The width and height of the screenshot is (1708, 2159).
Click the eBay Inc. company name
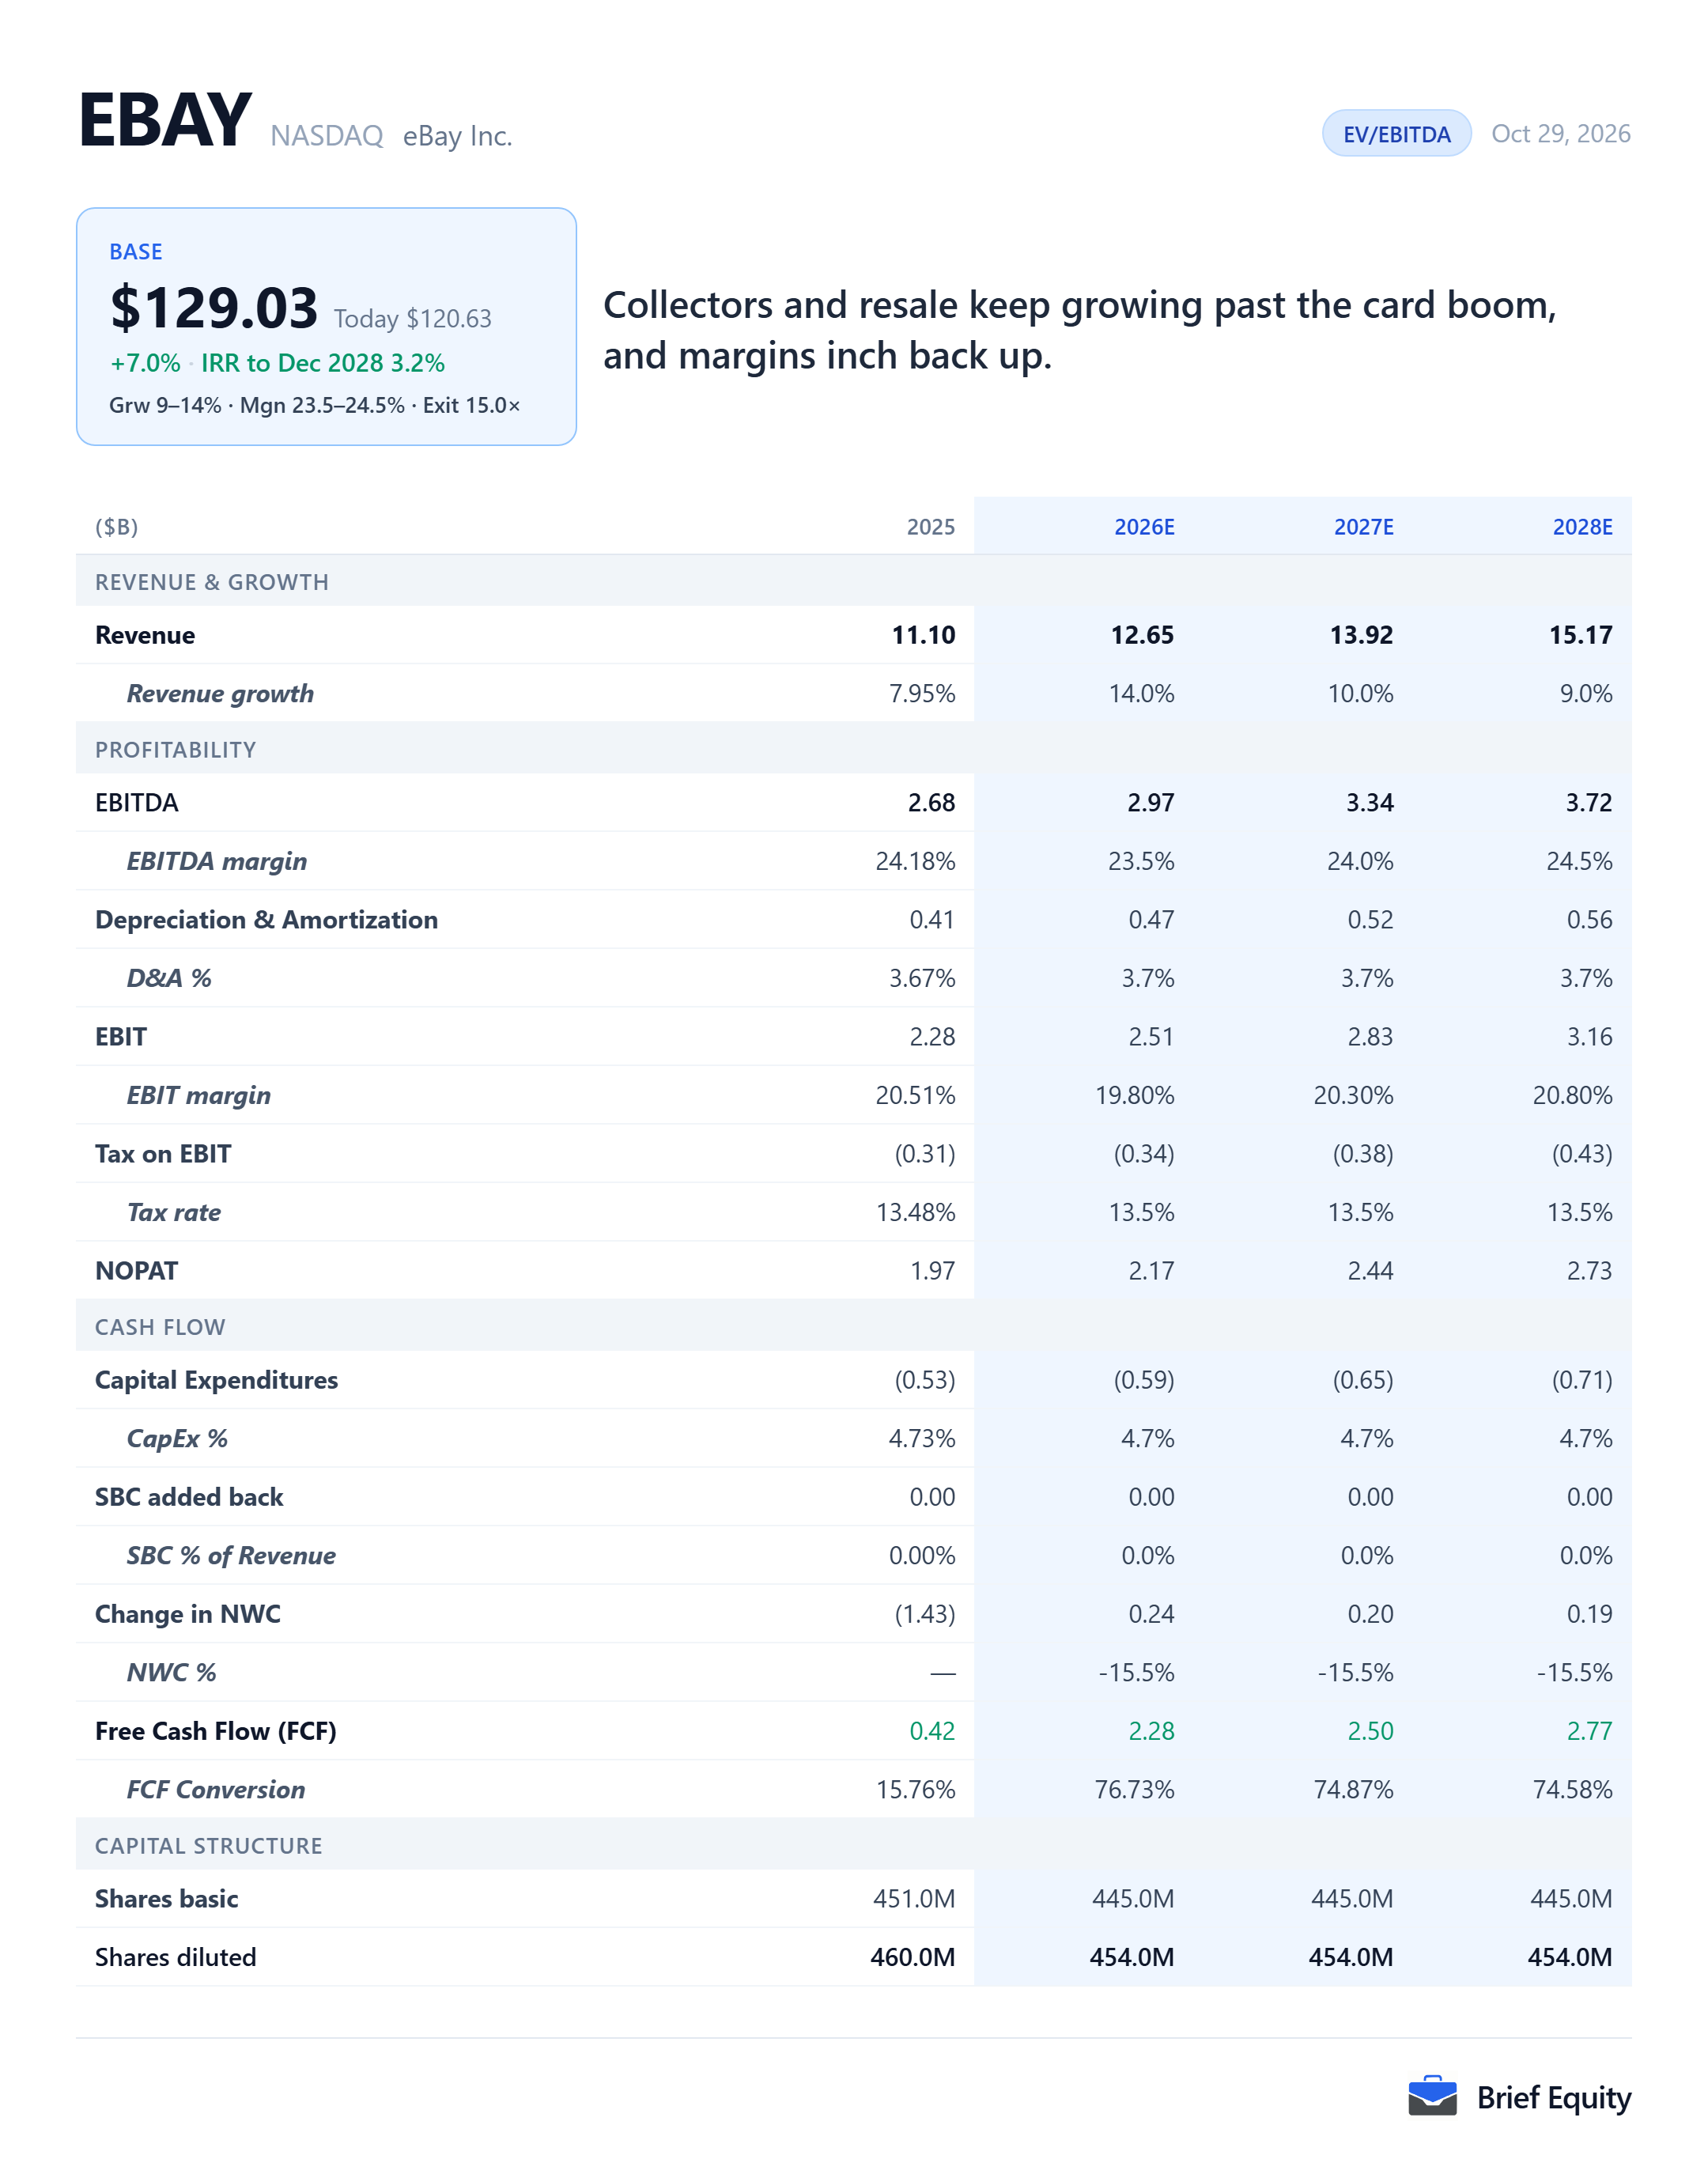pyautogui.click(x=458, y=136)
